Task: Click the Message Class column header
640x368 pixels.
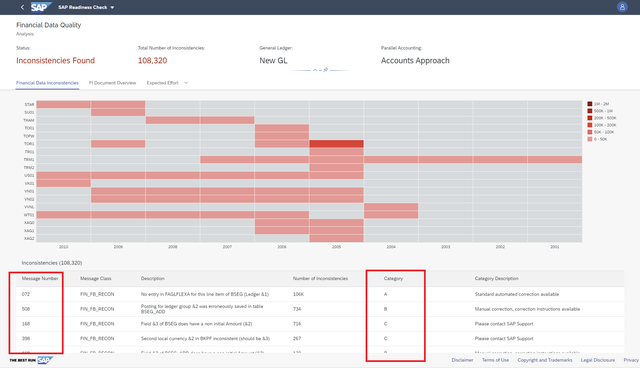Action: [96, 278]
